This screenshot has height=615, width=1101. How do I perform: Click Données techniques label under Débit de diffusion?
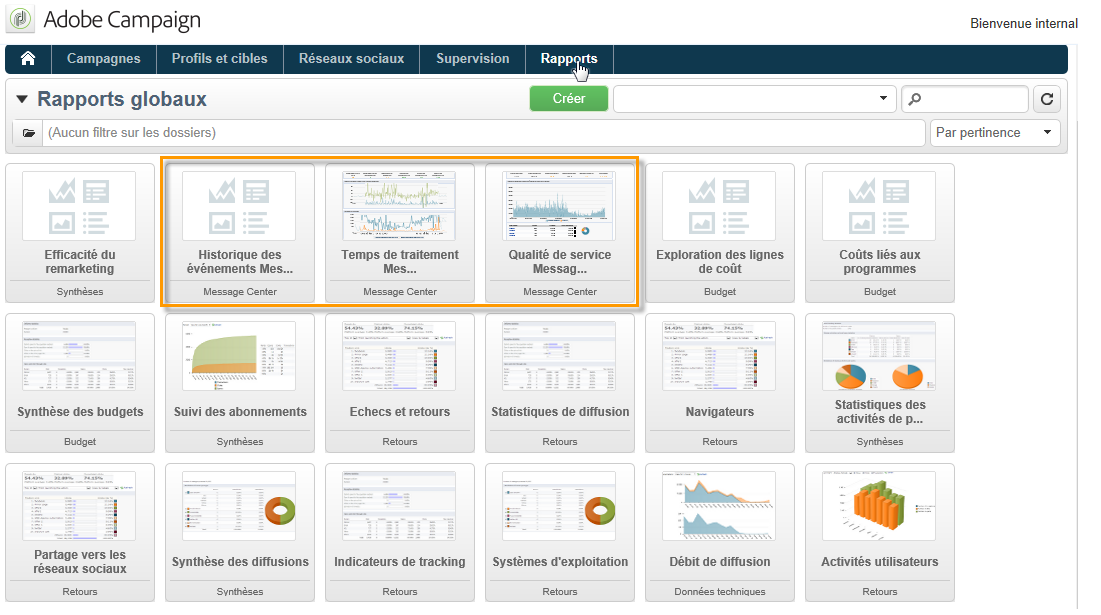(720, 591)
